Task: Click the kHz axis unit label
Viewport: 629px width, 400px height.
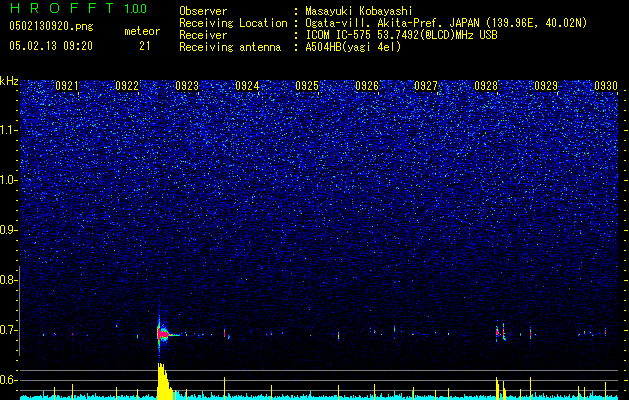Action: pos(9,81)
